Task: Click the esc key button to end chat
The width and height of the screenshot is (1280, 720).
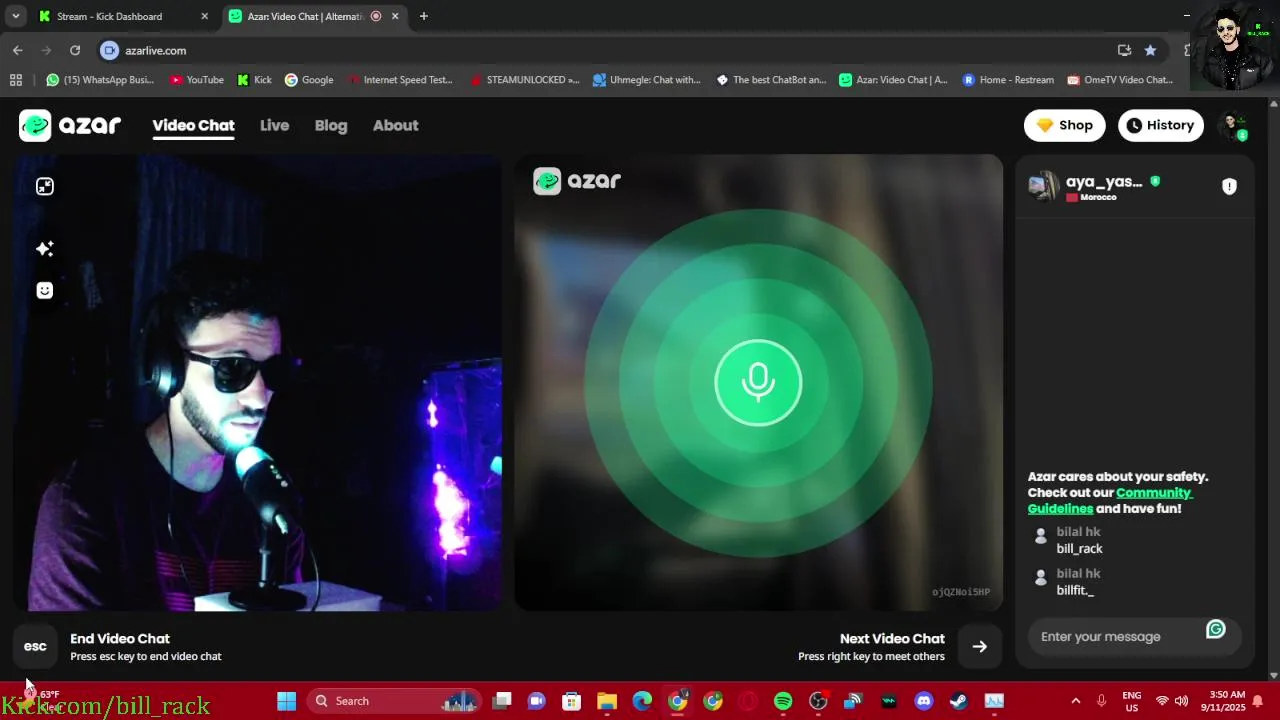Action: click(35, 646)
